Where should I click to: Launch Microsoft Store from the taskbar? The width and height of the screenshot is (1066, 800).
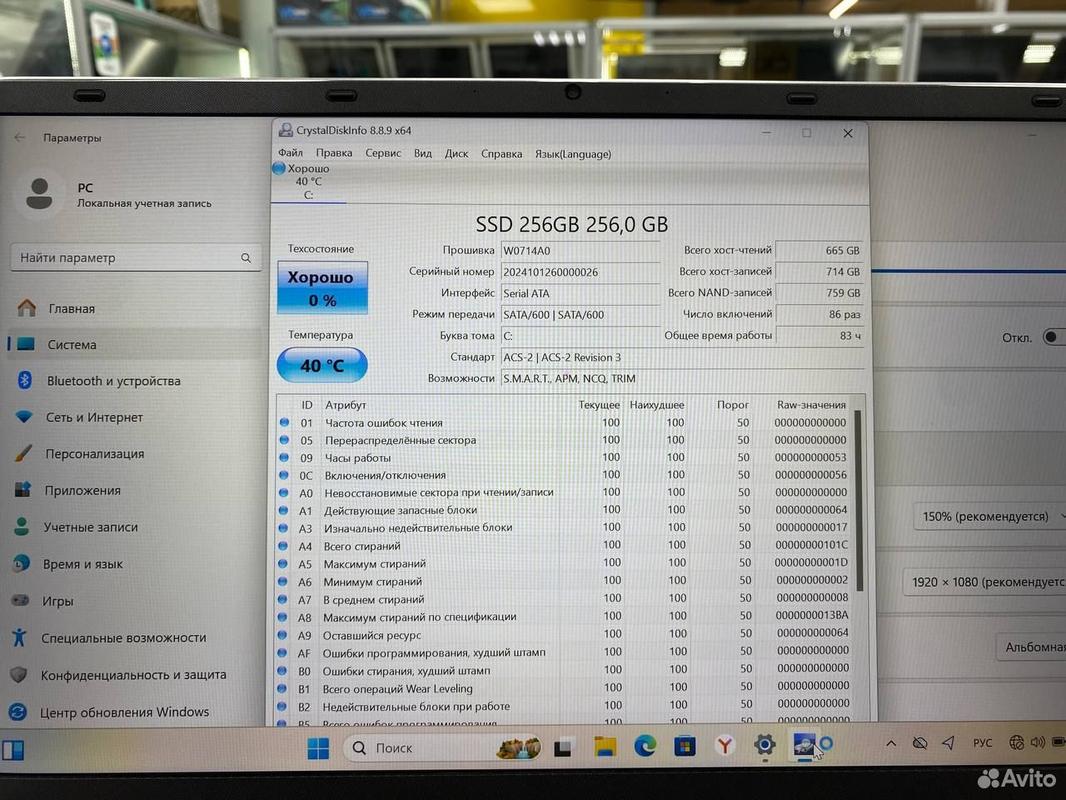[685, 746]
